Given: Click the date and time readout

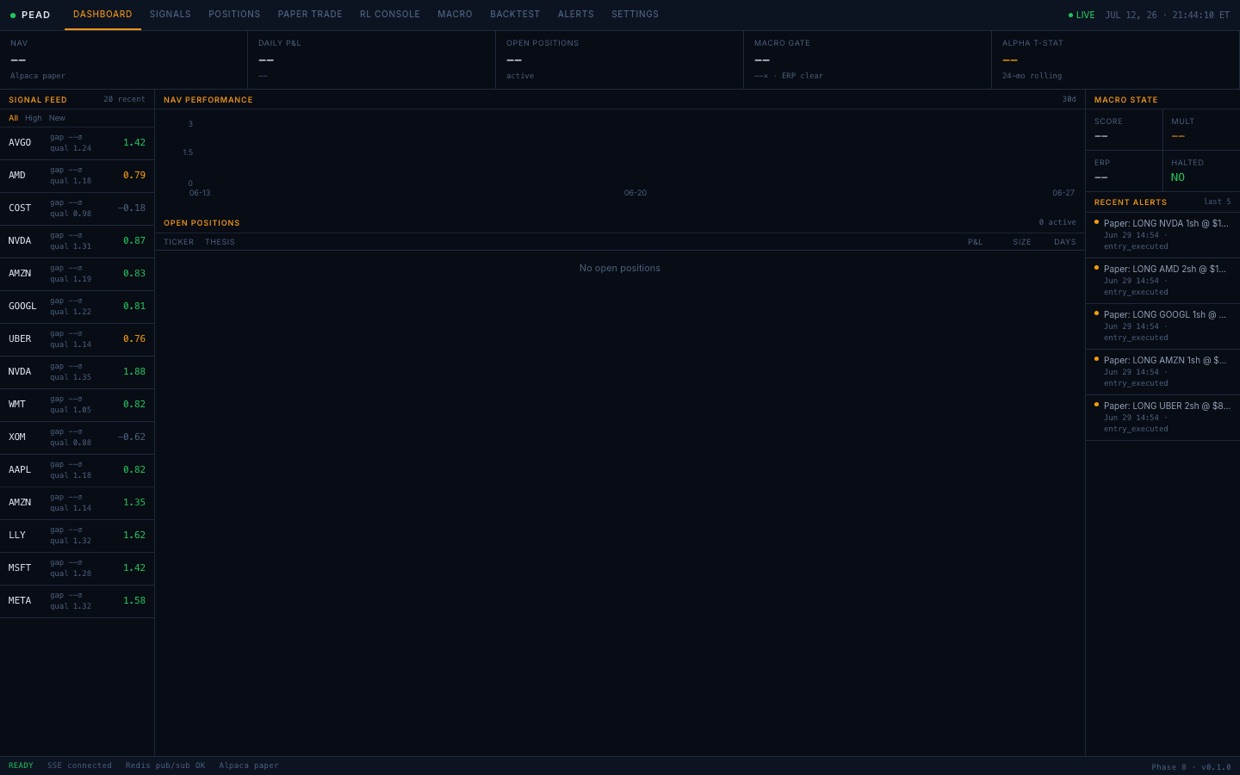Looking at the screenshot, I should click(x=1167, y=15).
